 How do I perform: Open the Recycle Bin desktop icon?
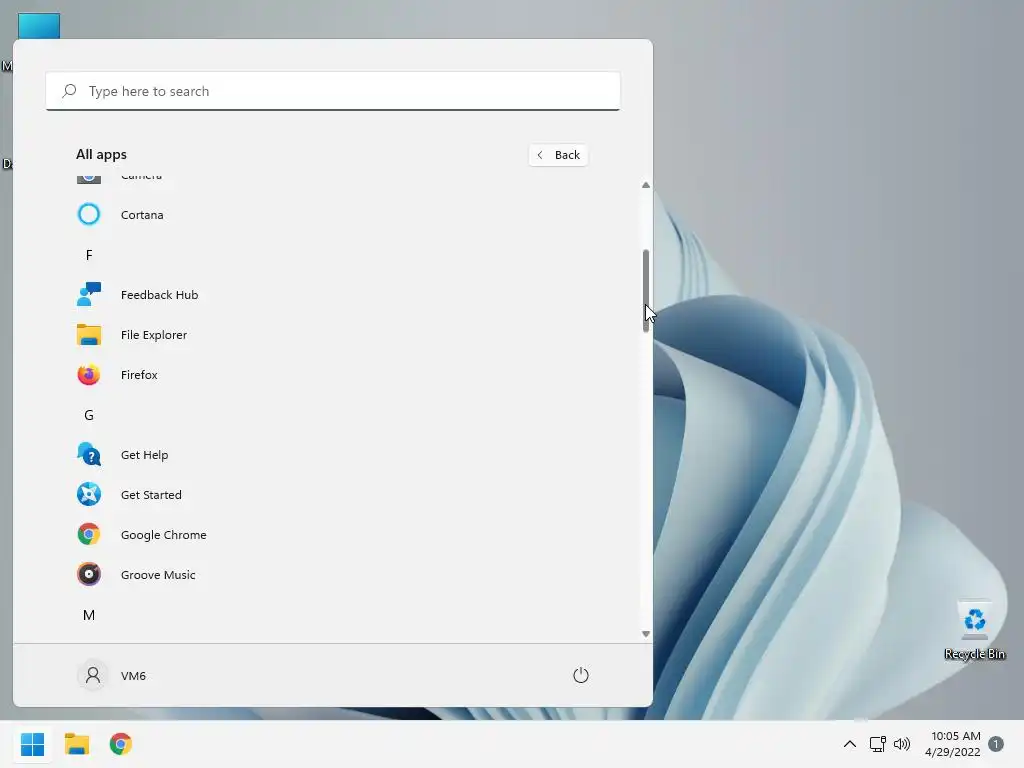point(974,631)
